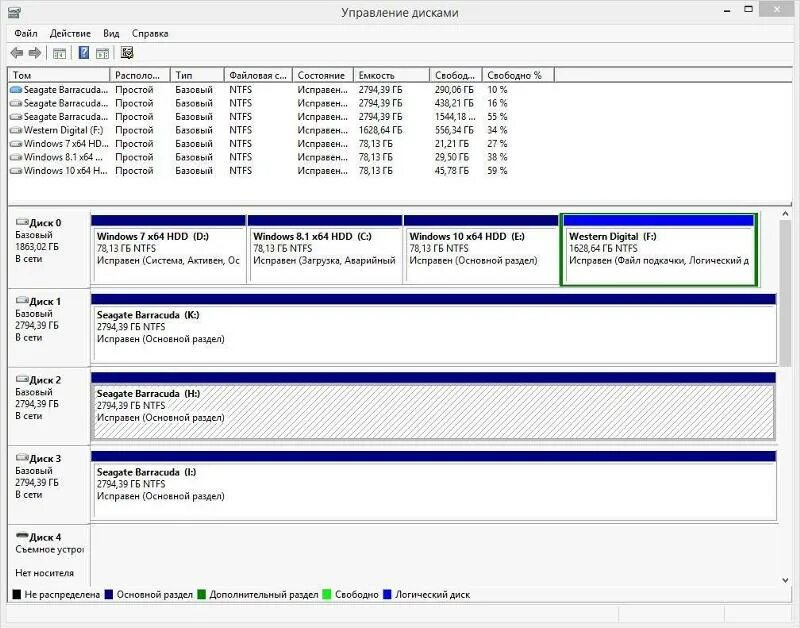Click the 29,50 ГБ free space cell
The width and height of the screenshot is (800, 628).
pyautogui.click(x=452, y=157)
